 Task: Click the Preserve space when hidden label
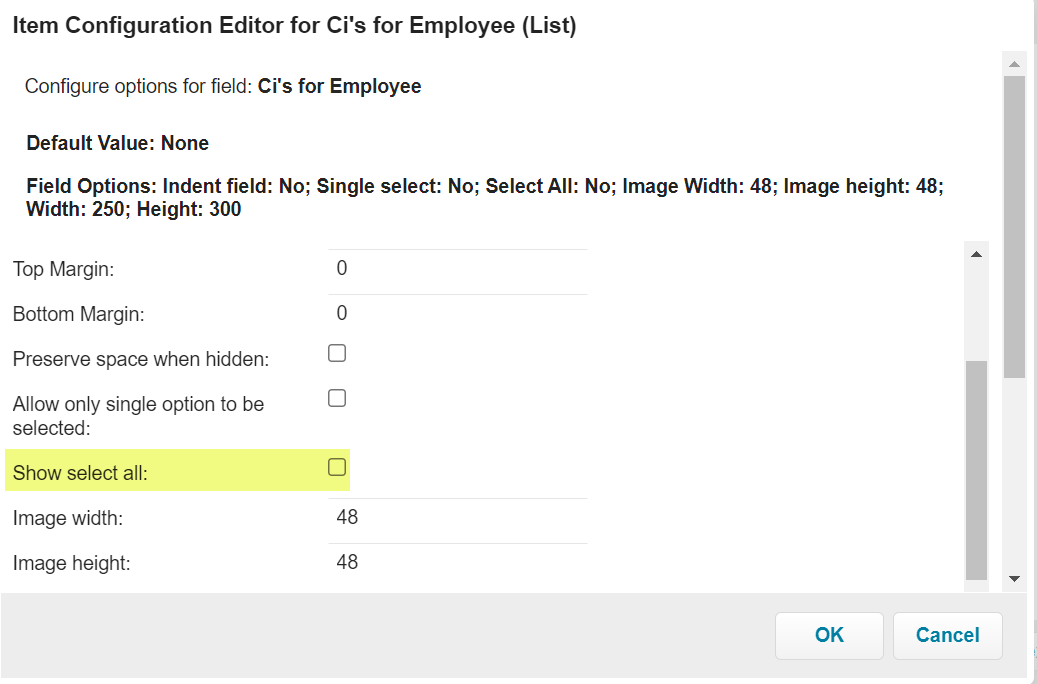click(x=141, y=359)
